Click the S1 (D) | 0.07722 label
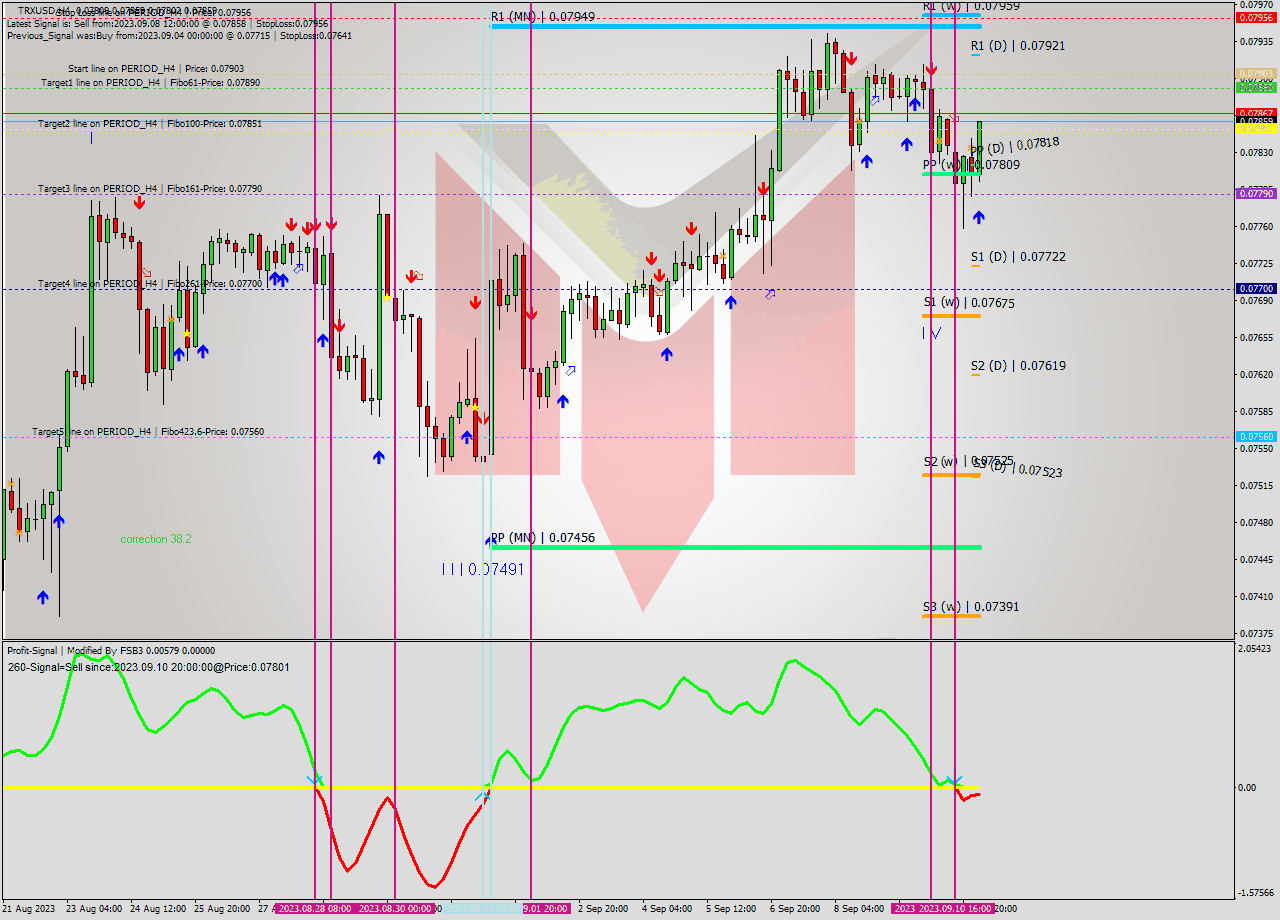 point(1018,257)
